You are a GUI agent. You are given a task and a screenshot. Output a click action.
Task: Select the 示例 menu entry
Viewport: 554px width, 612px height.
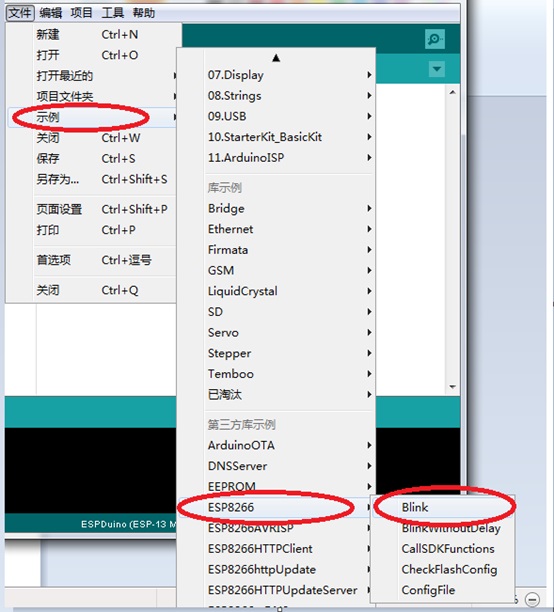92,117
